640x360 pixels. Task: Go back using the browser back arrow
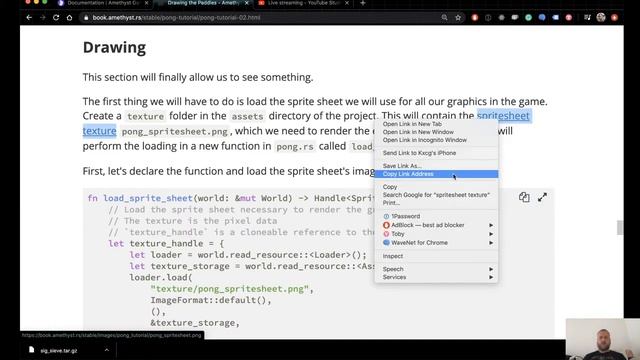pyautogui.click(x=29, y=18)
